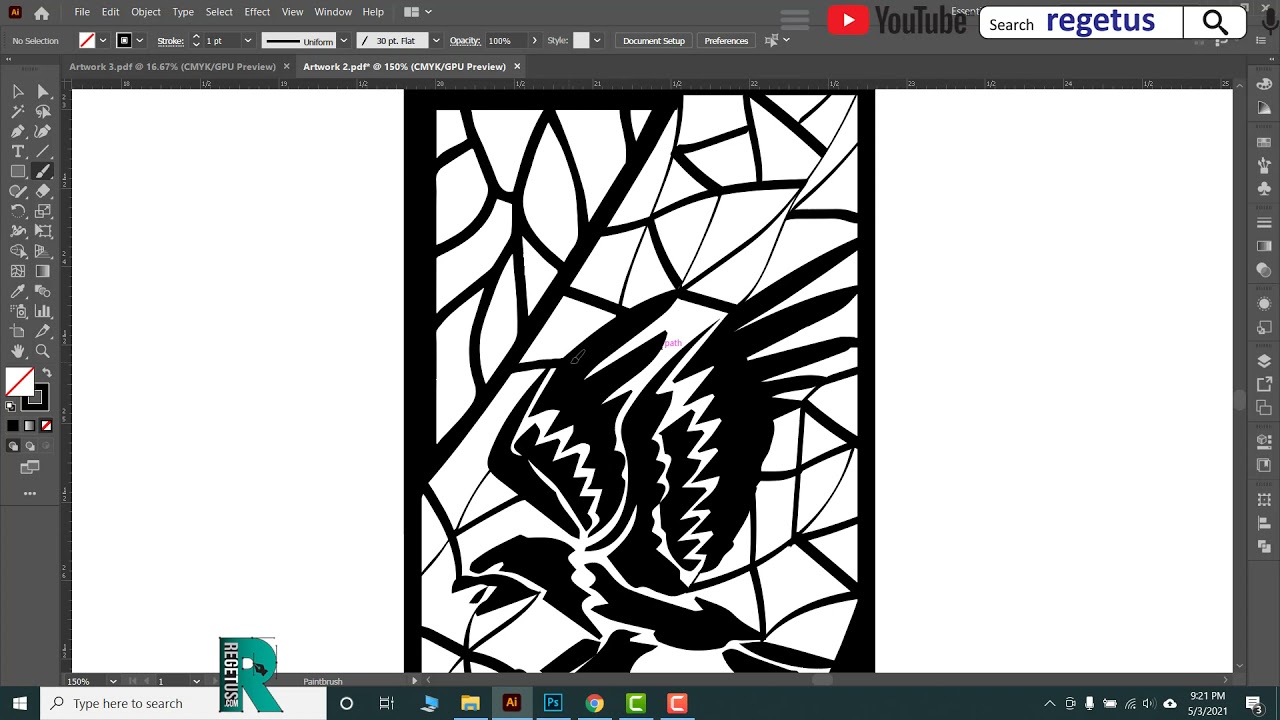1280x720 pixels.
Task: Select the Hand tool
Action: (18, 352)
